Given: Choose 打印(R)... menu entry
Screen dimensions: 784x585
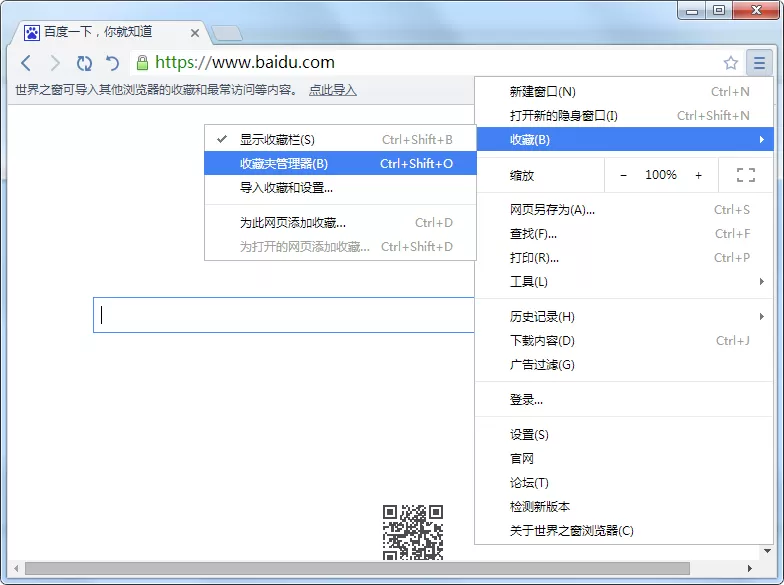Looking at the screenshot, I should [624, 258].
